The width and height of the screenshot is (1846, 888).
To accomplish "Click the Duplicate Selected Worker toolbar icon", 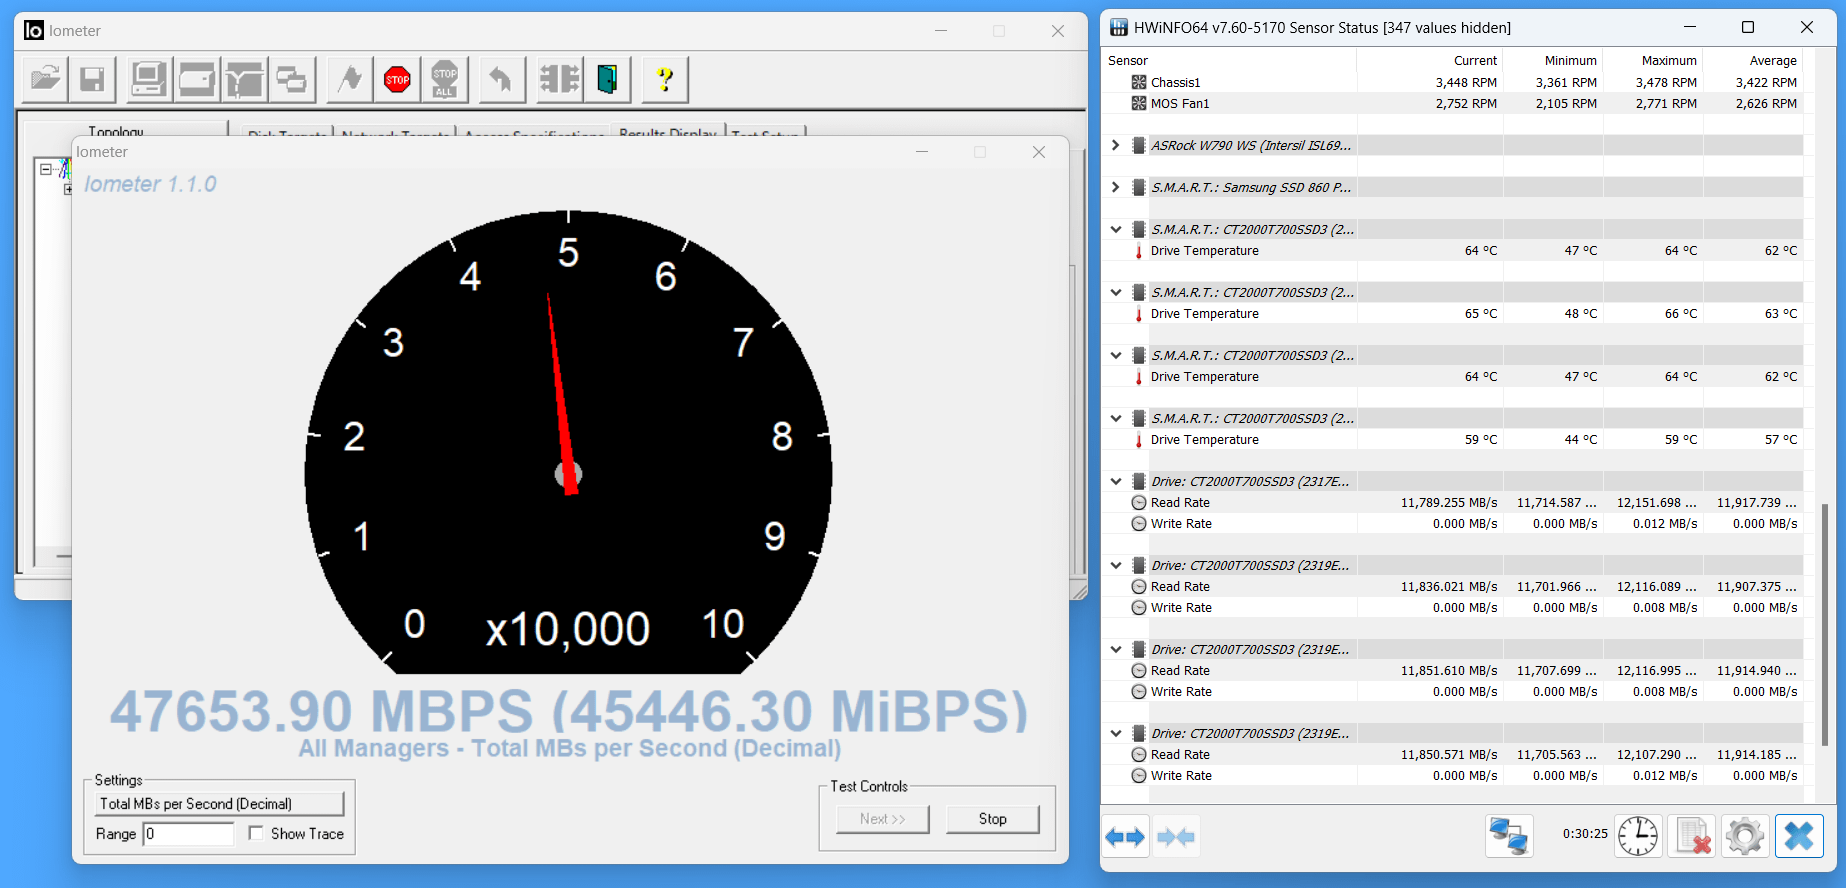I will pyautogui.click(x=292, y=78).
